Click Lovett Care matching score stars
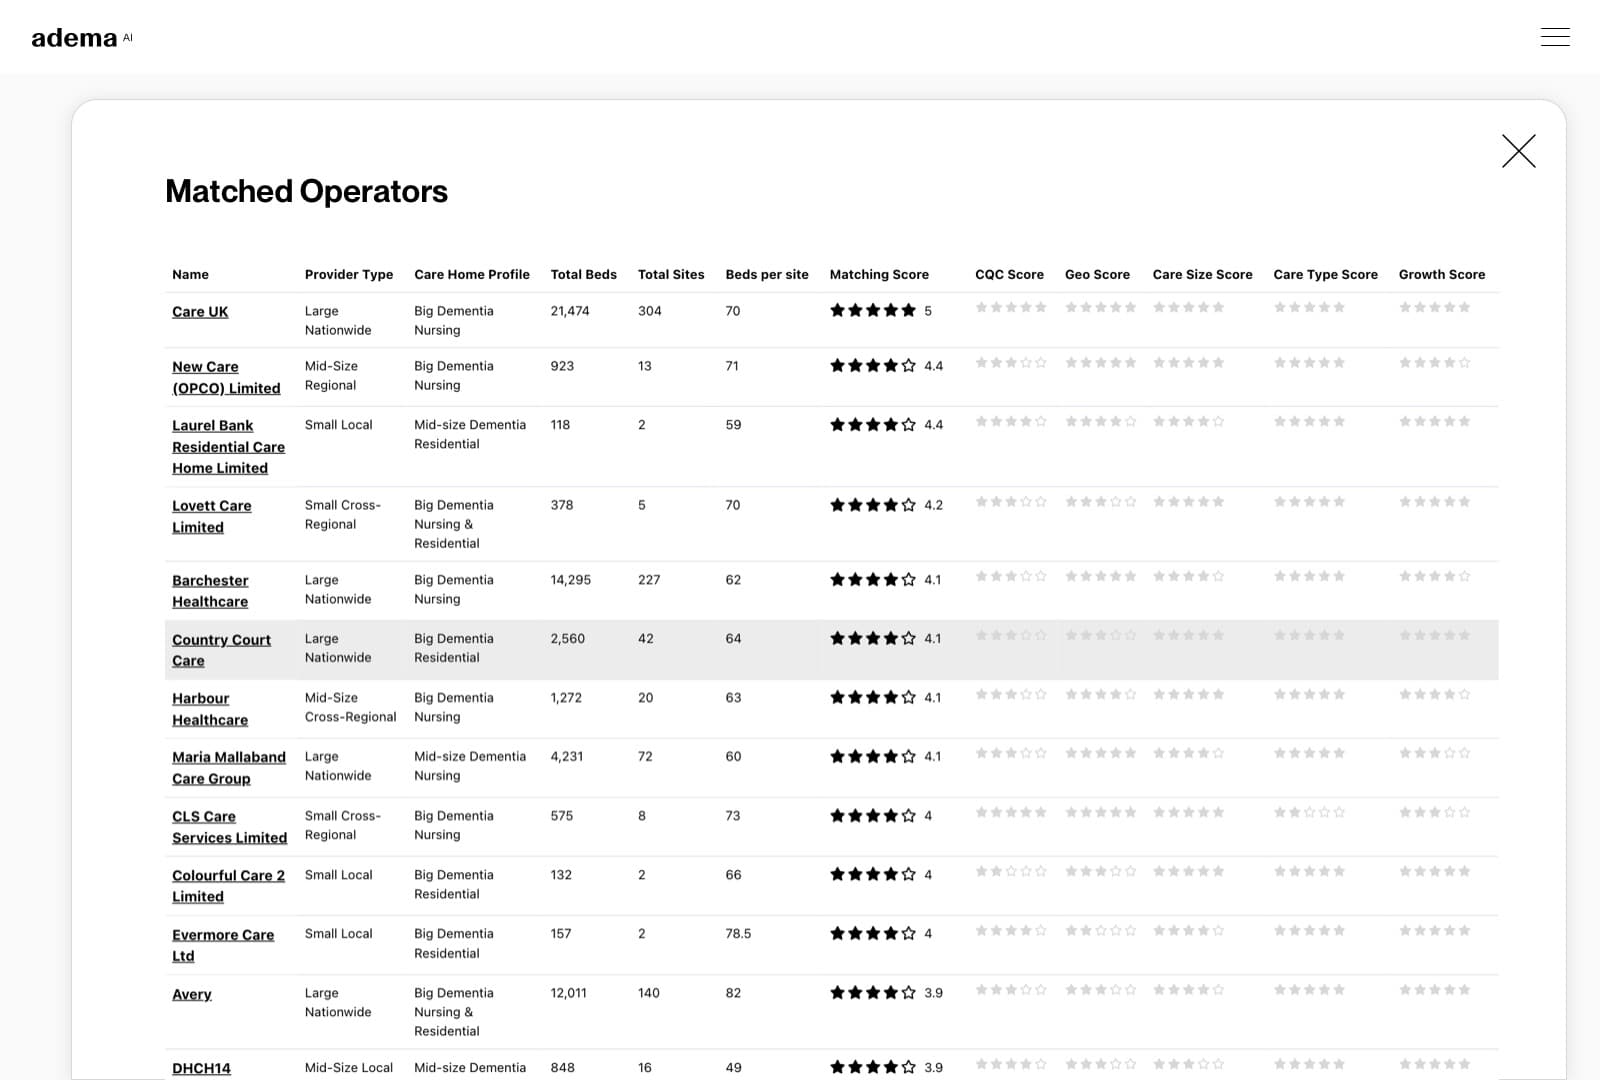This screenshot has height=1080, width=1600. (x=873, y=504)
